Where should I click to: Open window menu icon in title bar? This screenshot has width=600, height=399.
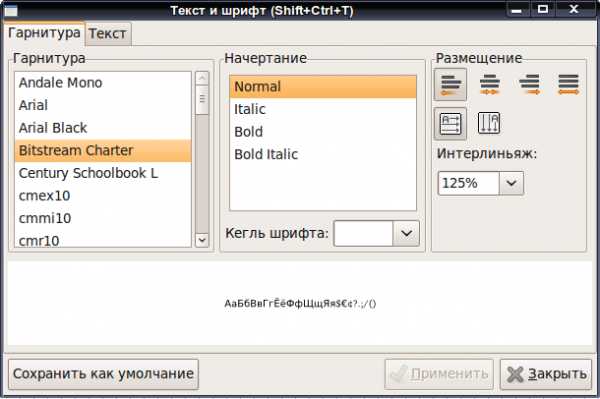[11, 11]
